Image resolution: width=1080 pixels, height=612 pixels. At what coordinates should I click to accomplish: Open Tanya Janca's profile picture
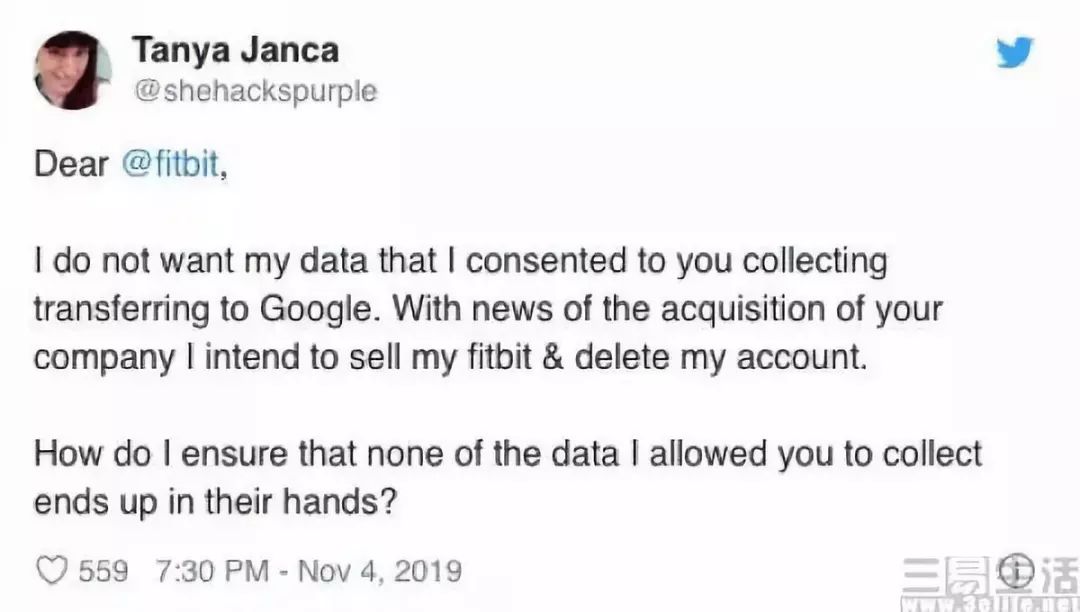point(73,70)
